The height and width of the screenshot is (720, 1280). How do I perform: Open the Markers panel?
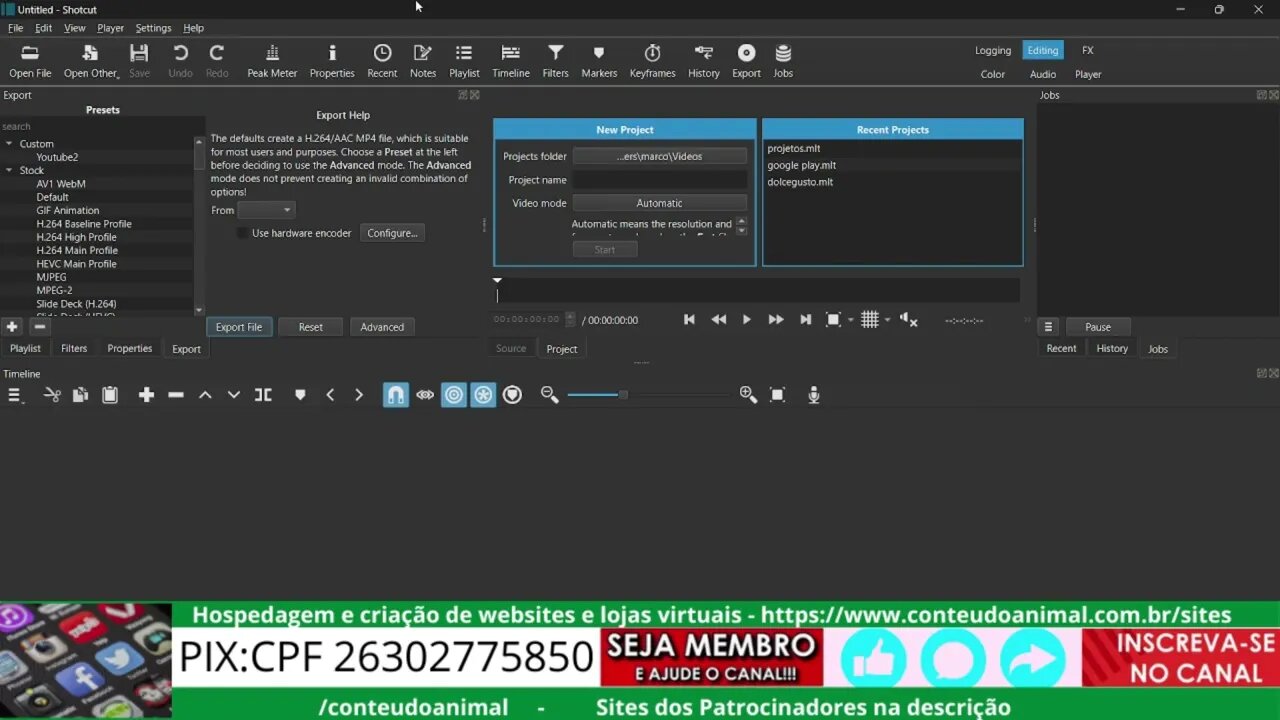599,61
